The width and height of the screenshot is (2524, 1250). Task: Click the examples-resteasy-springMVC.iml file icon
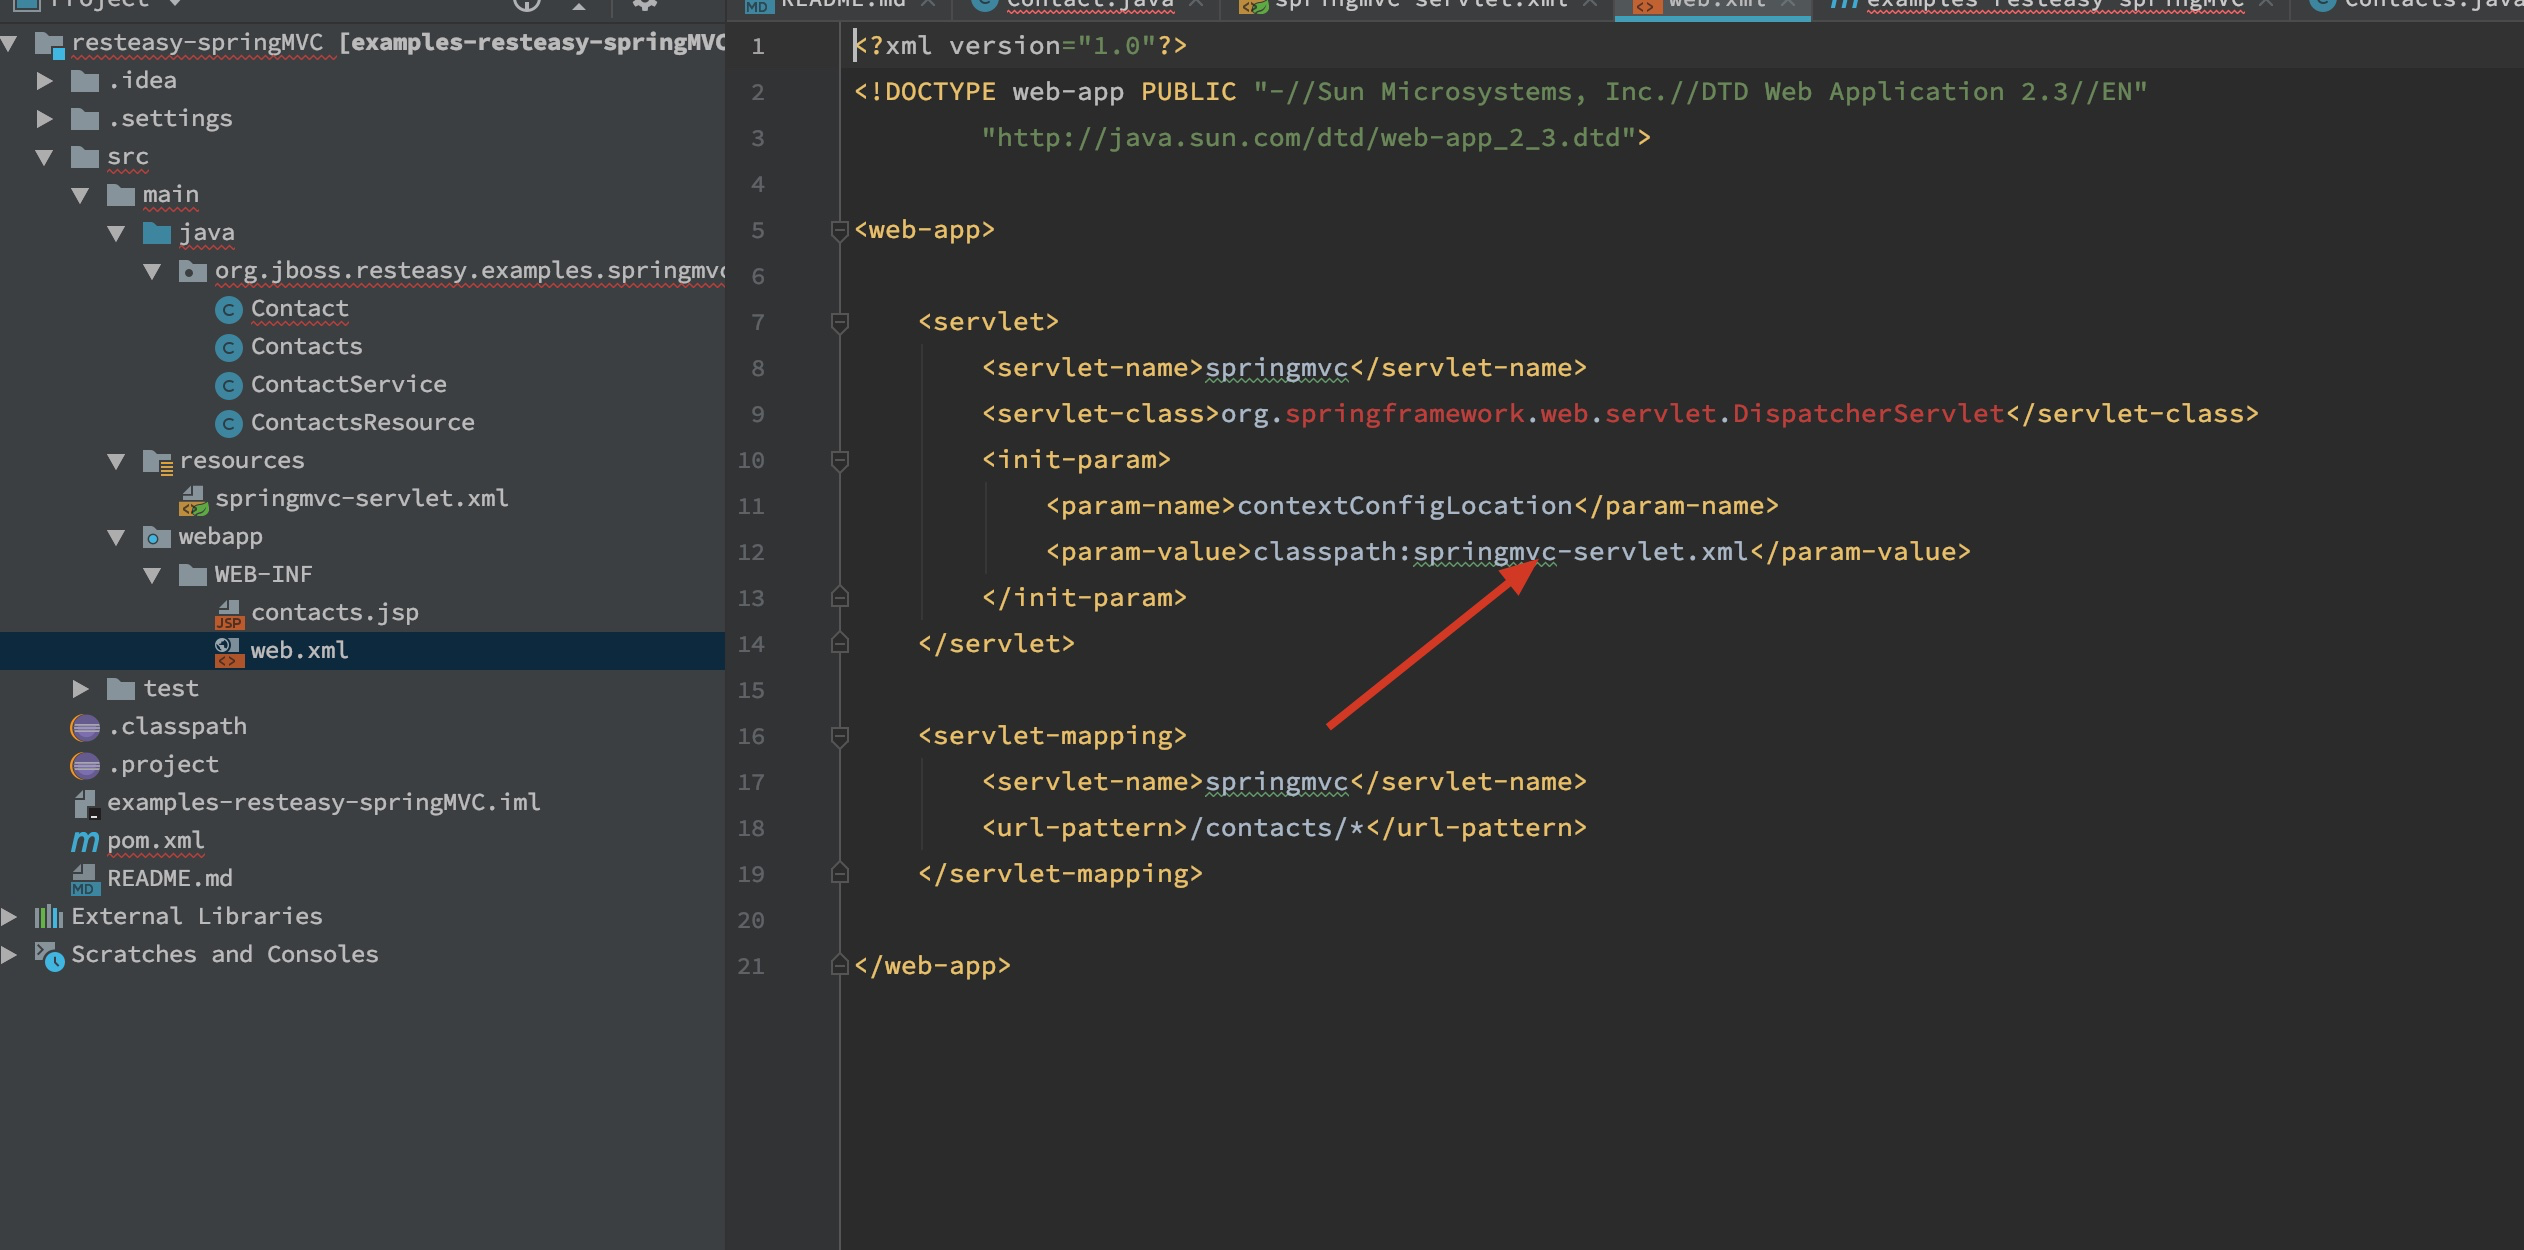tap(86, 804)
